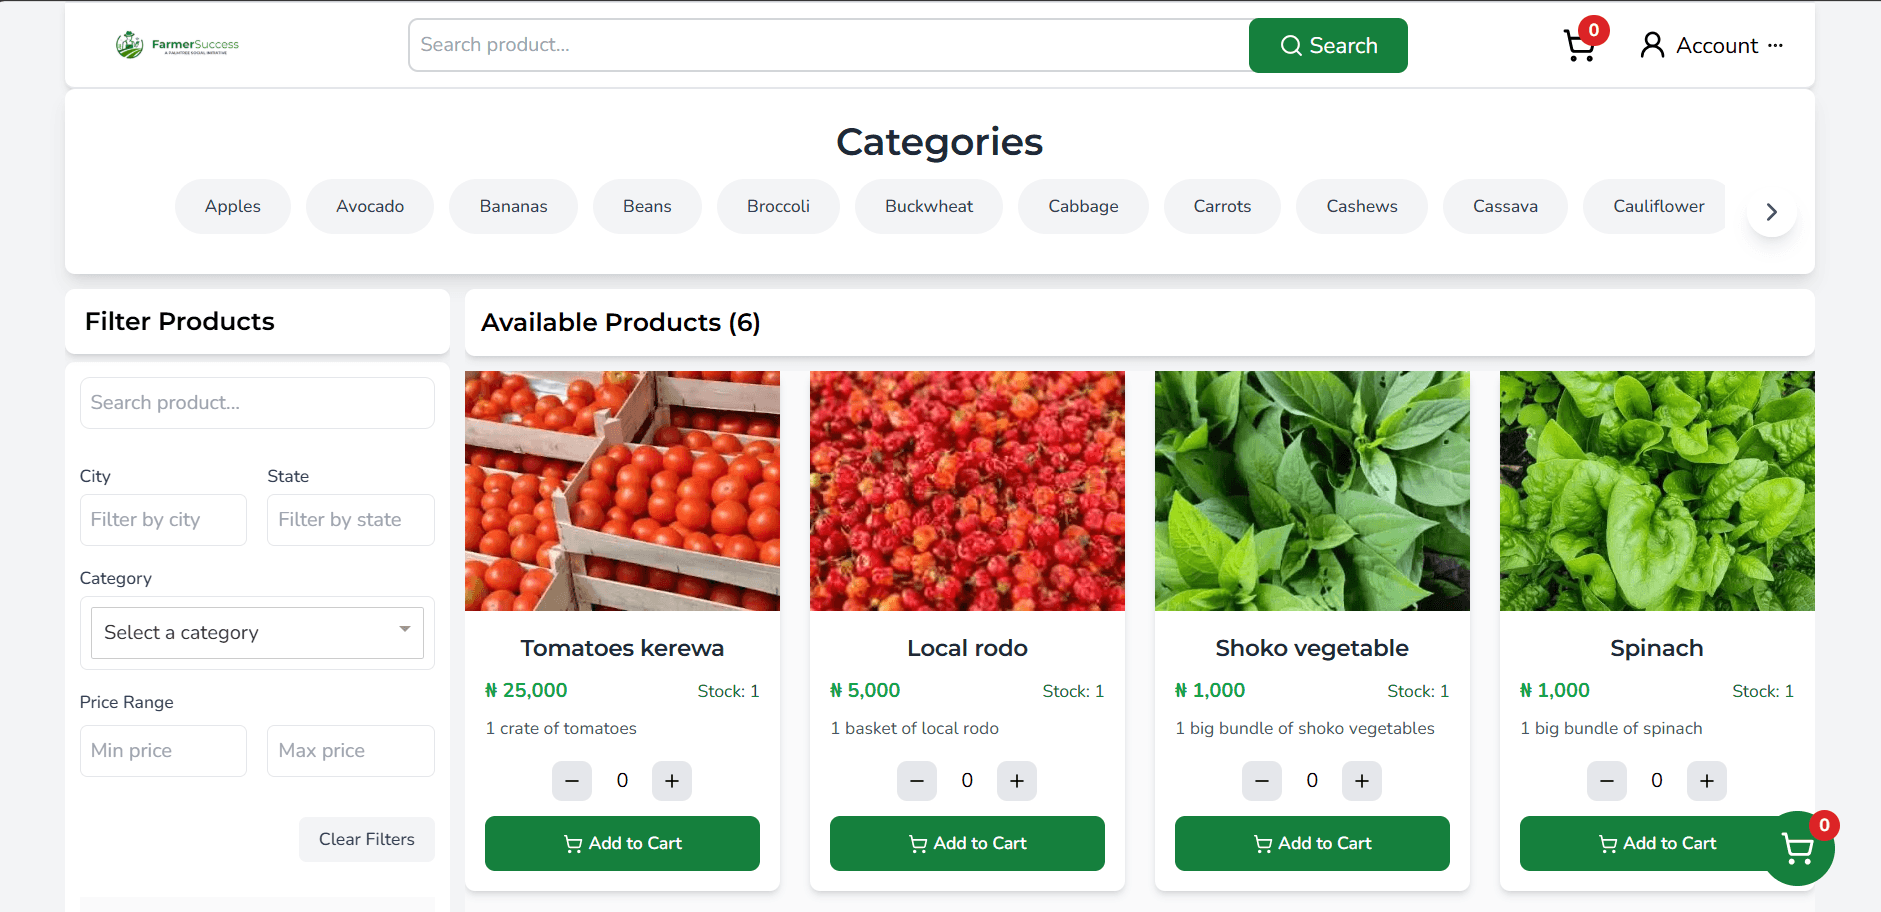This screenshot has height=912, width=1881.
Task: Increase Local rodo quantity with plus button
Action: 1016,781
